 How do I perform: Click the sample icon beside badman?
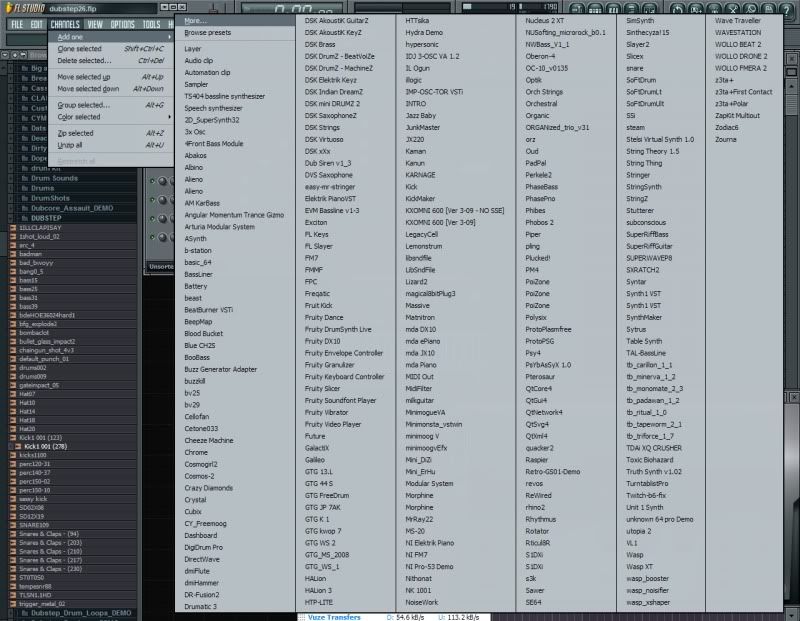click(13, 254)
